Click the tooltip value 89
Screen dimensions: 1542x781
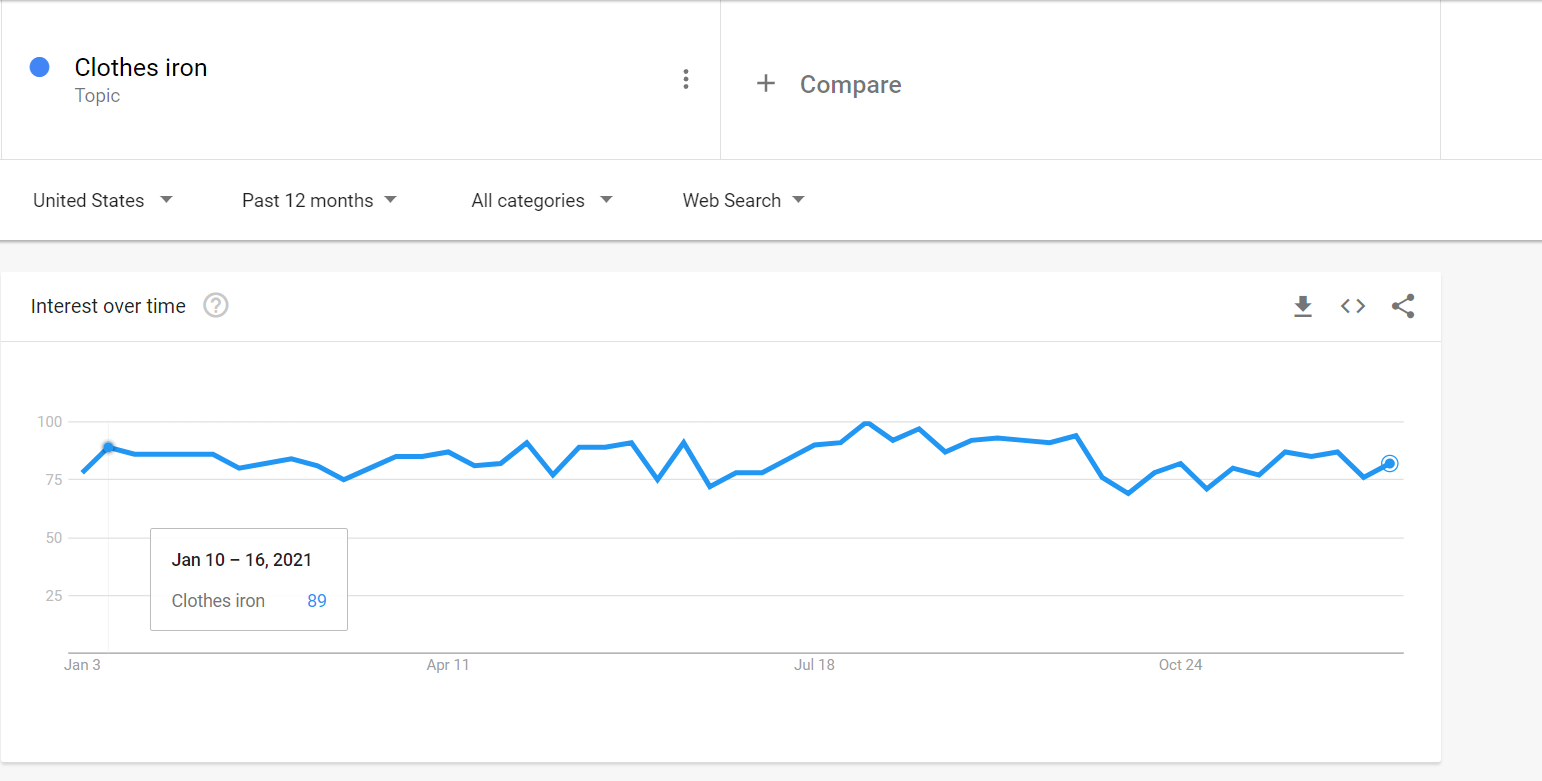[316, 601]
